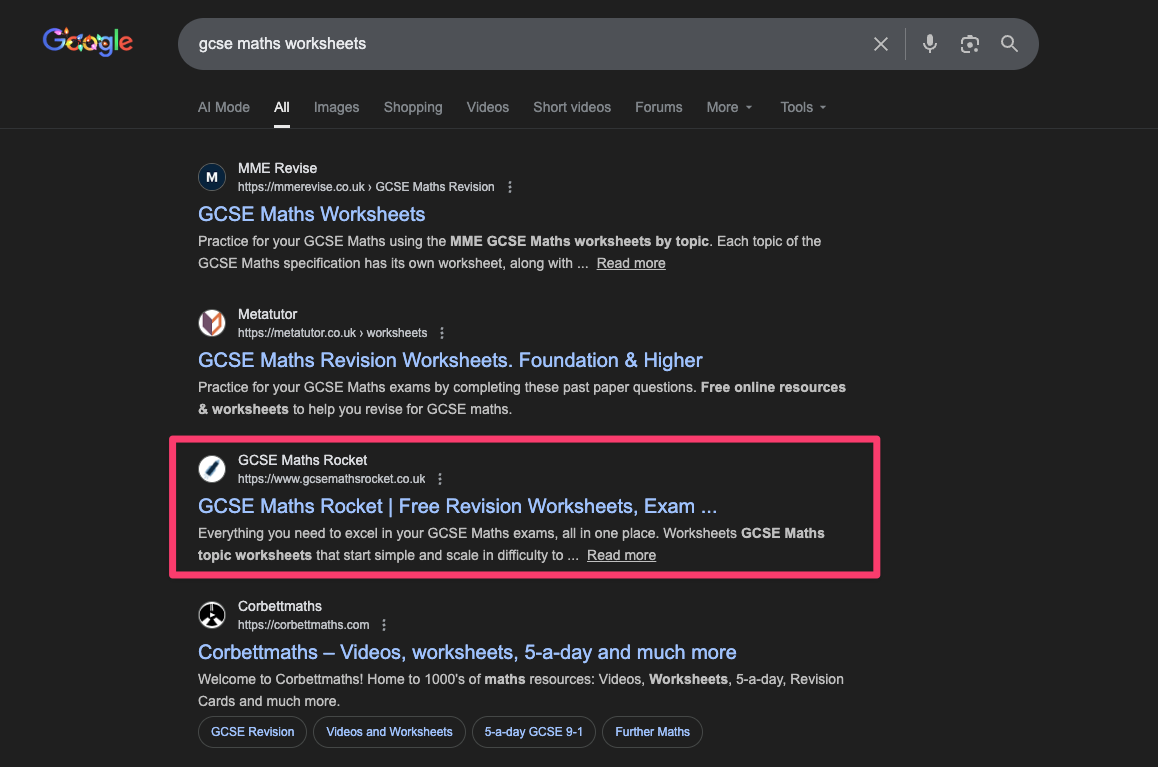This screenshot has height=767, width=1158.
Task: Open three-dot menu for Corbettmaths result
Action: coord(384,625)
